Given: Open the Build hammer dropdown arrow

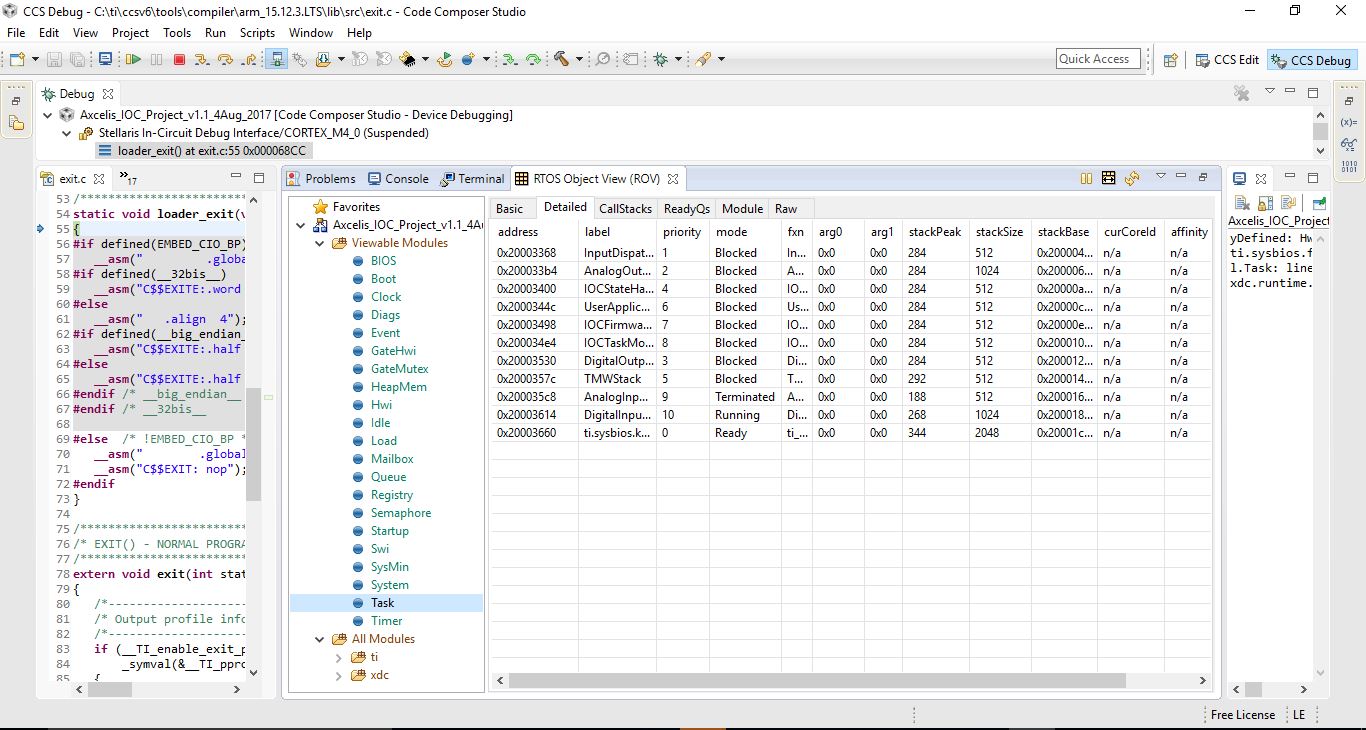Looking at the screenshot, I should pyautogui.click(x=579, y=59).
